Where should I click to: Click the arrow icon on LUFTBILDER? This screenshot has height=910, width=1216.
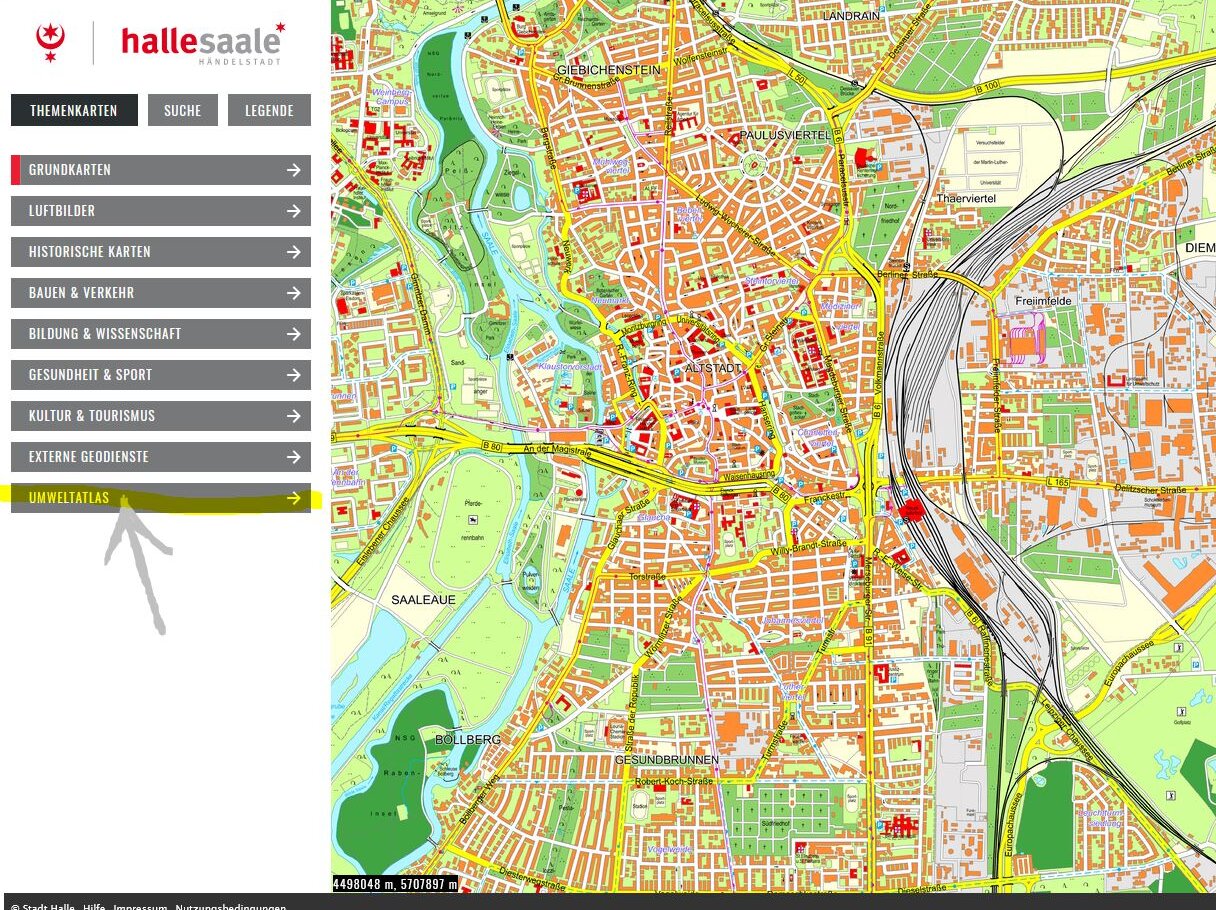pos(293,211)
